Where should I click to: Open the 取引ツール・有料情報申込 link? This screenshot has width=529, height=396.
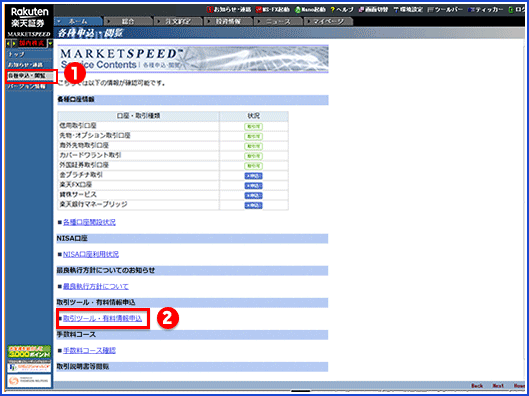[102, 318]
